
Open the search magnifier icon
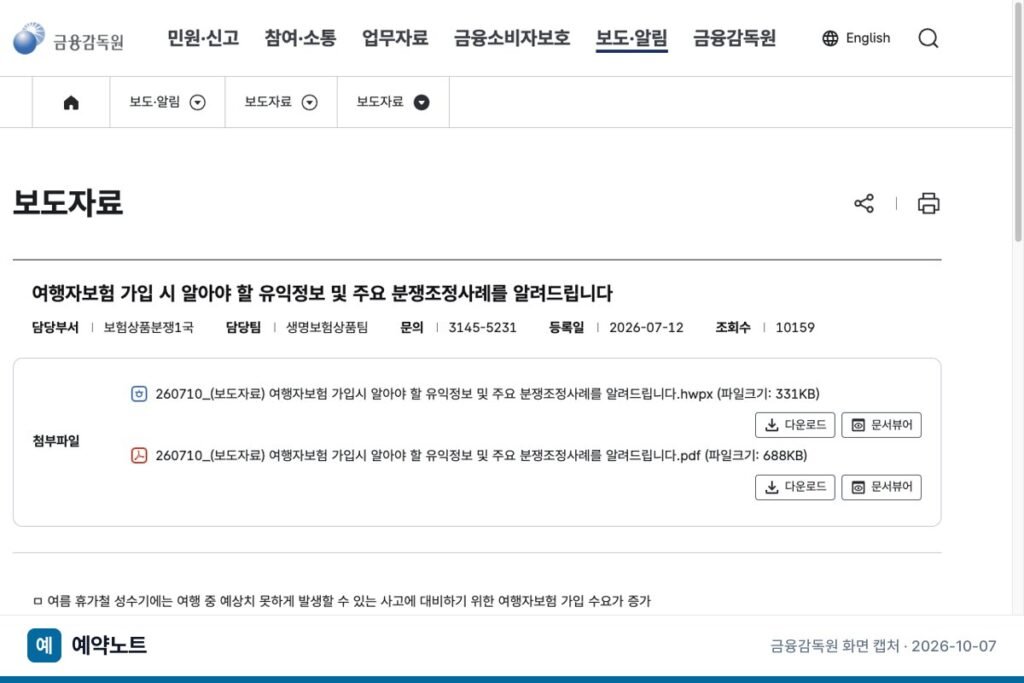928,39
